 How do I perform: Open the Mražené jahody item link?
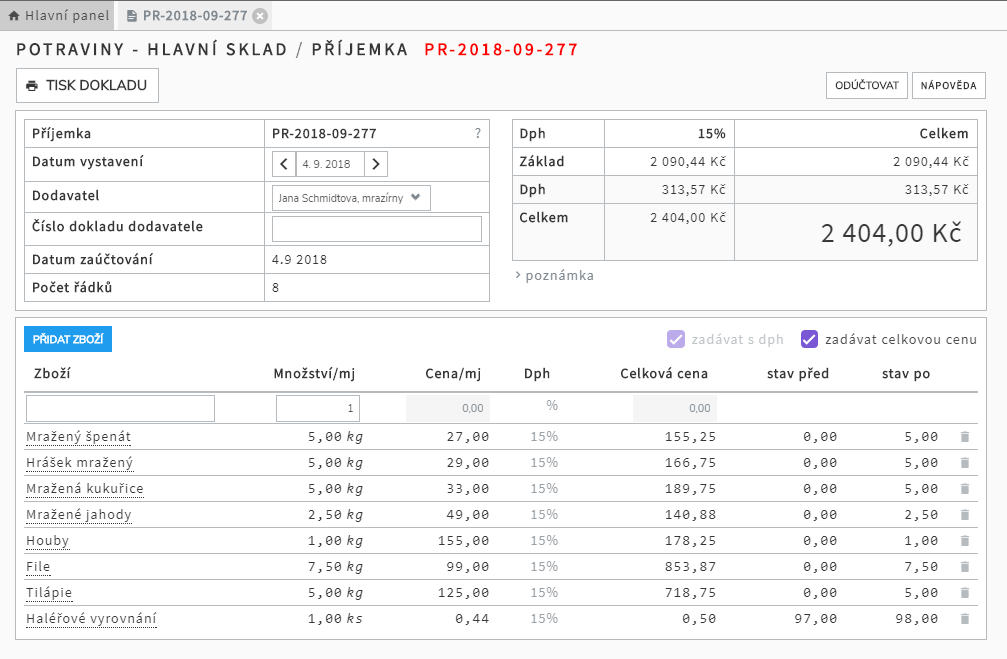click(x=79, y=515)
